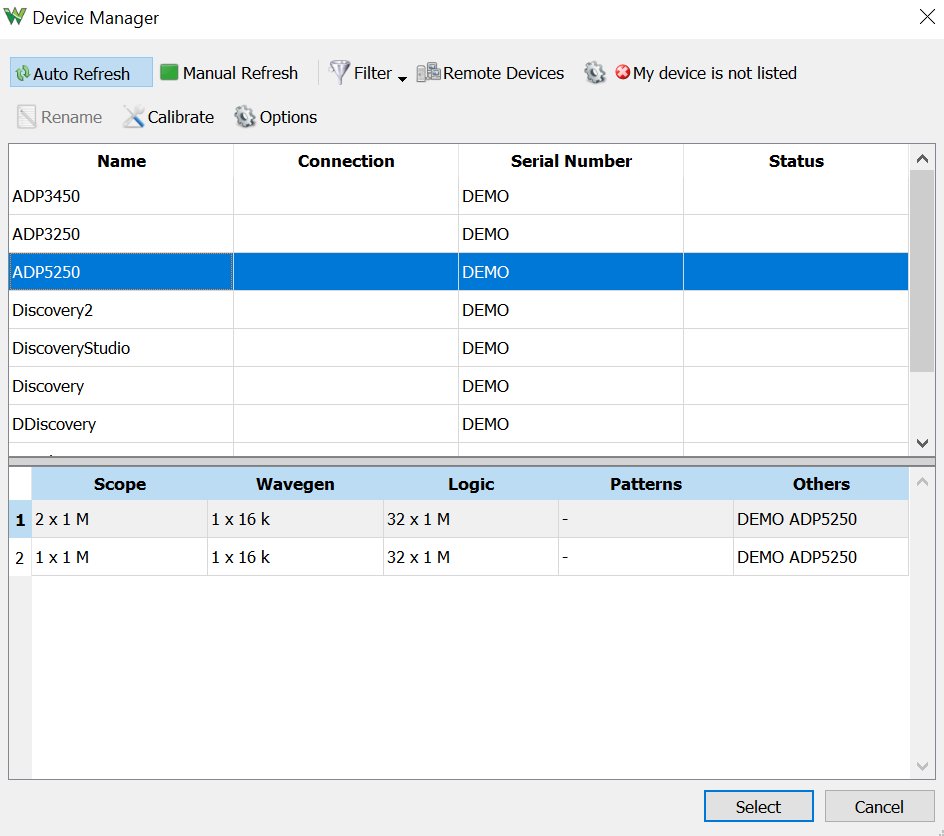
Task: Select the ADP5250 device row
Action: pyautogui.click(x=459, y=272)
